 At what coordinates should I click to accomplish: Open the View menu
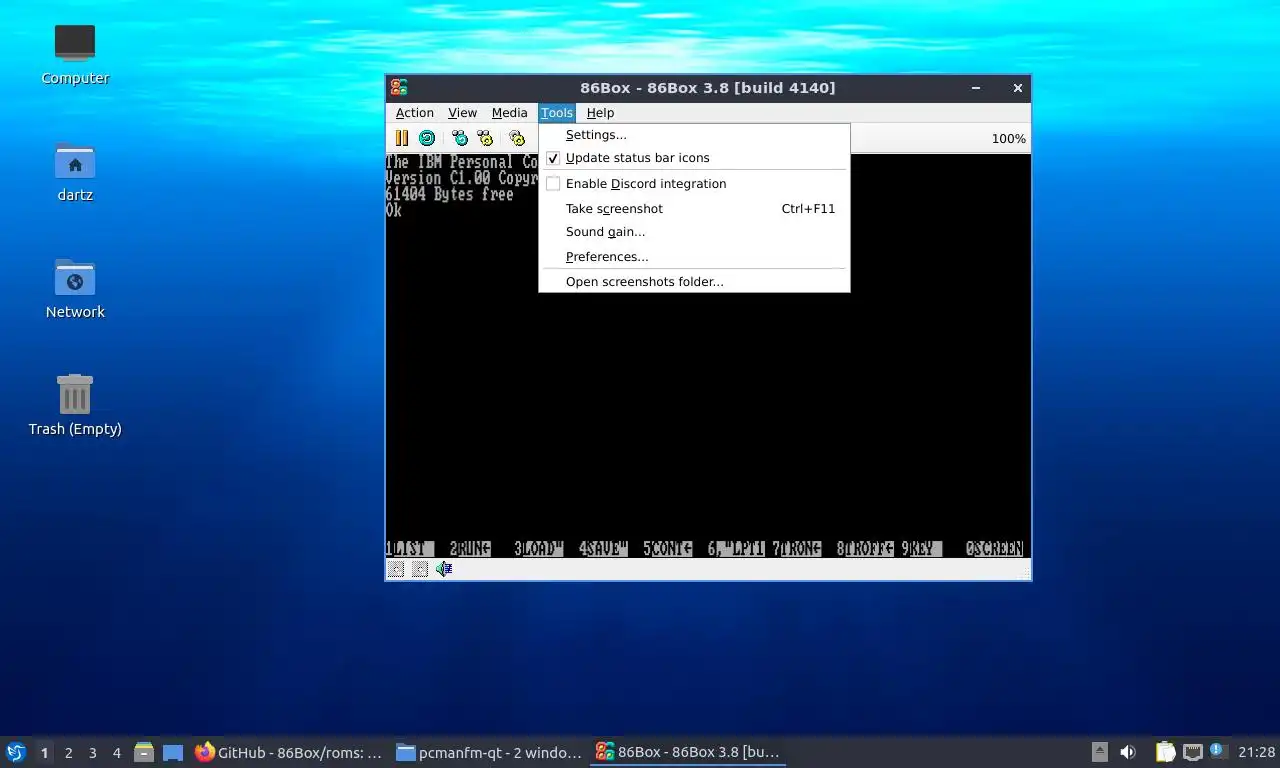click(x=462, y=113)
